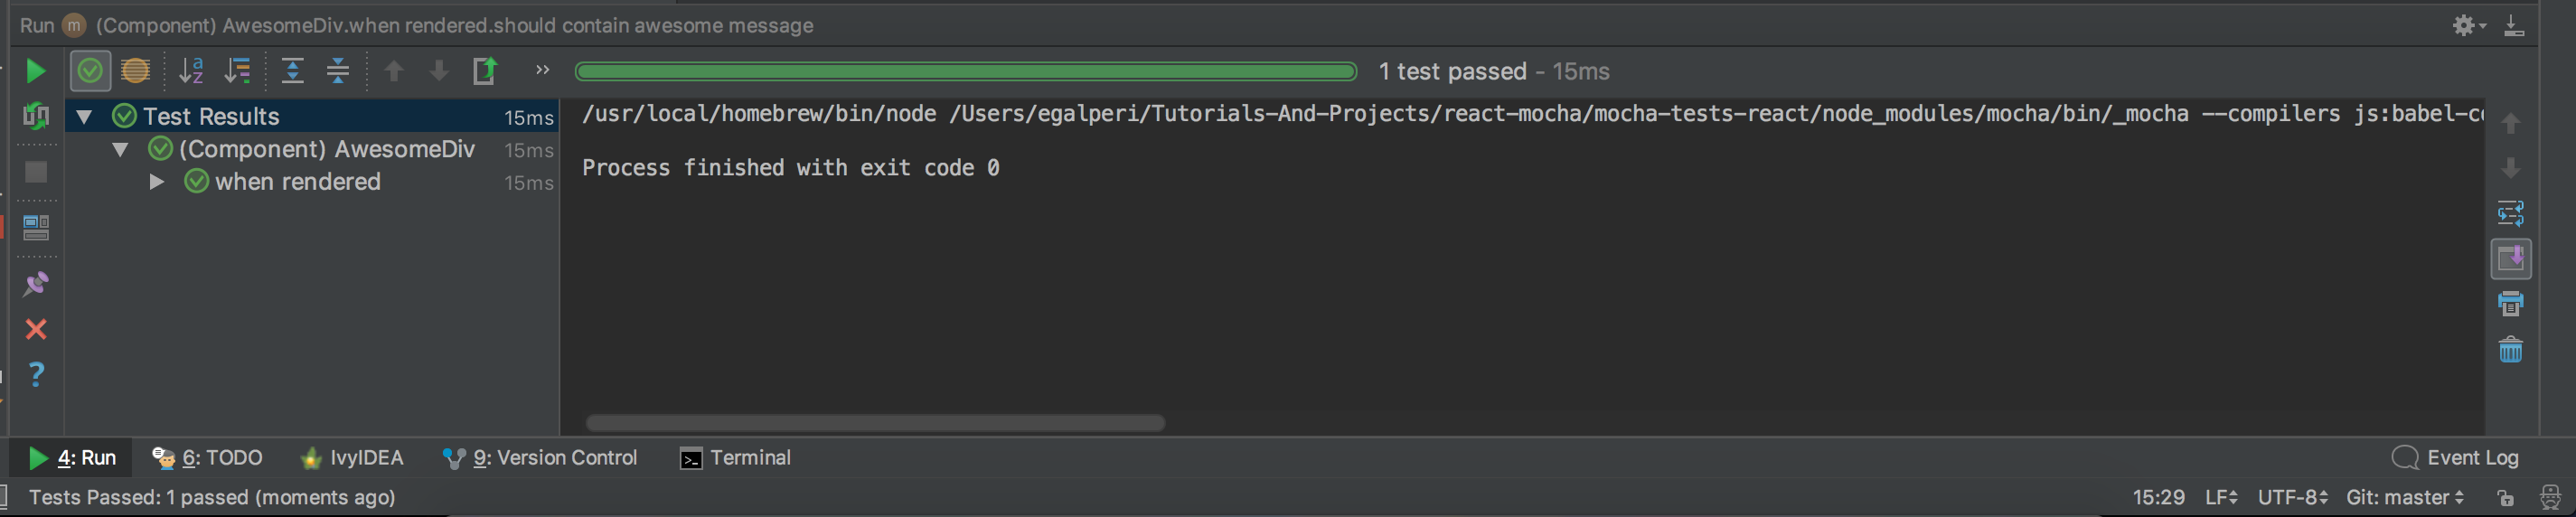Image resolution: width=2576 pixels, height=517 pixels.
Task: Collapse the Test Results tree node
Action: coord(85,117)
